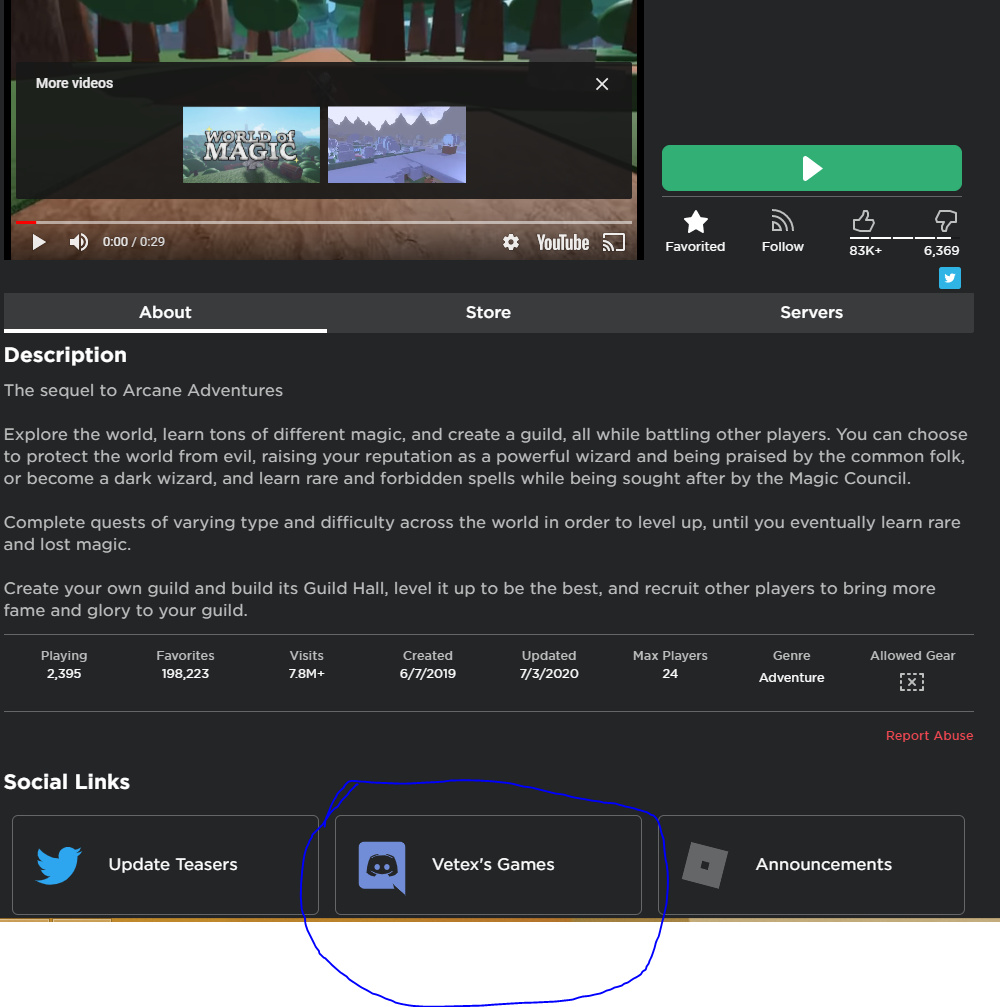This screenshot has height=1007, width=1000.
Task: Click the Playing count 2,395
Action: (64, 674)
